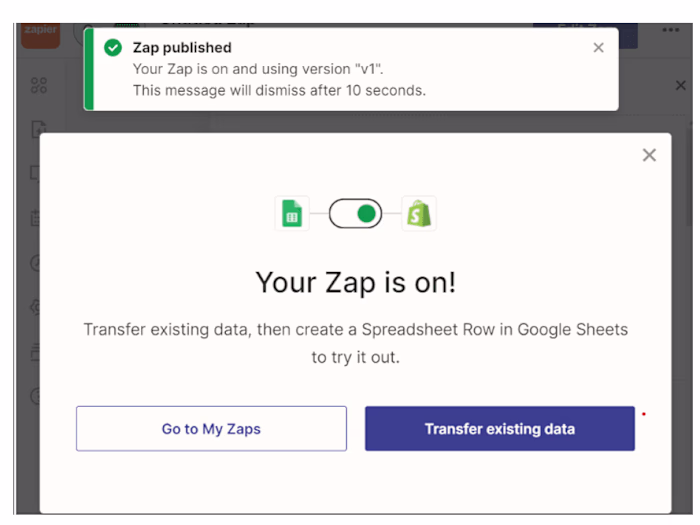Start Transfer existing data
This screenshot has width=700, height=525.
coord(499,428)
